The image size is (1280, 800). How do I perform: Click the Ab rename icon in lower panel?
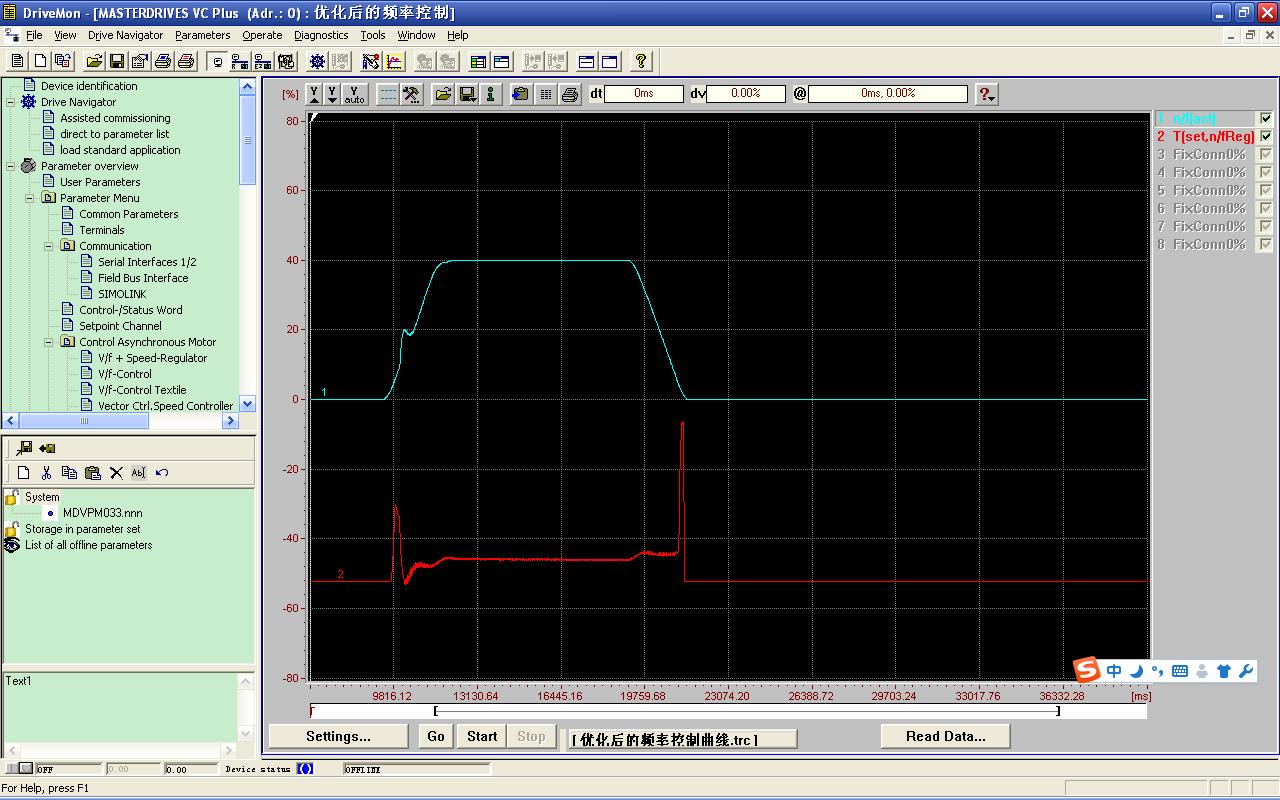[138, 473]
